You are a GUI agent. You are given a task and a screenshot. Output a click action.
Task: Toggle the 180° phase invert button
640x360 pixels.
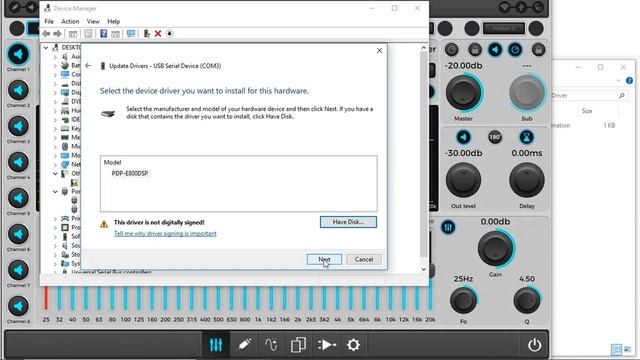click(495, 137)
